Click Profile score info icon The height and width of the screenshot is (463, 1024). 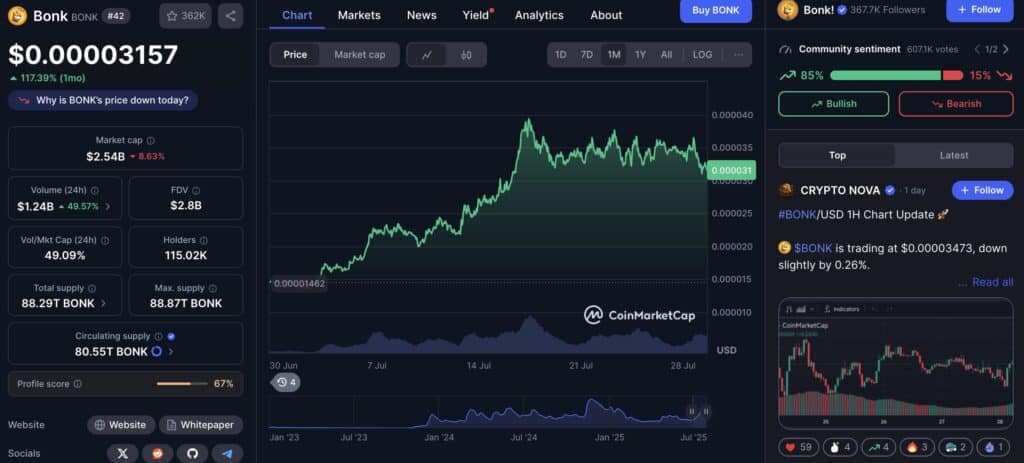pos(78,384)
